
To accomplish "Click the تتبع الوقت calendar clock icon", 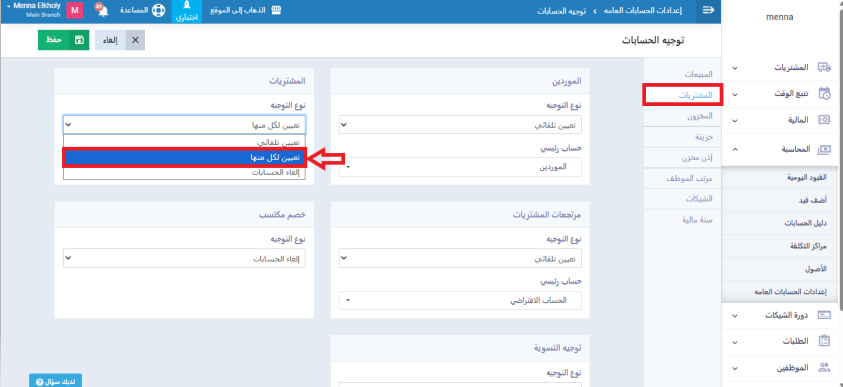I will [824, 94].
